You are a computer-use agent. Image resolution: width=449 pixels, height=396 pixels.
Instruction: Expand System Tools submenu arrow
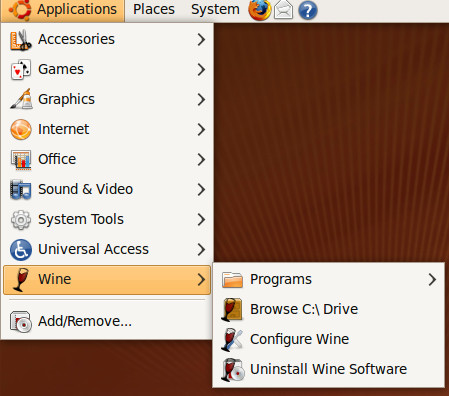coord(201,219)
